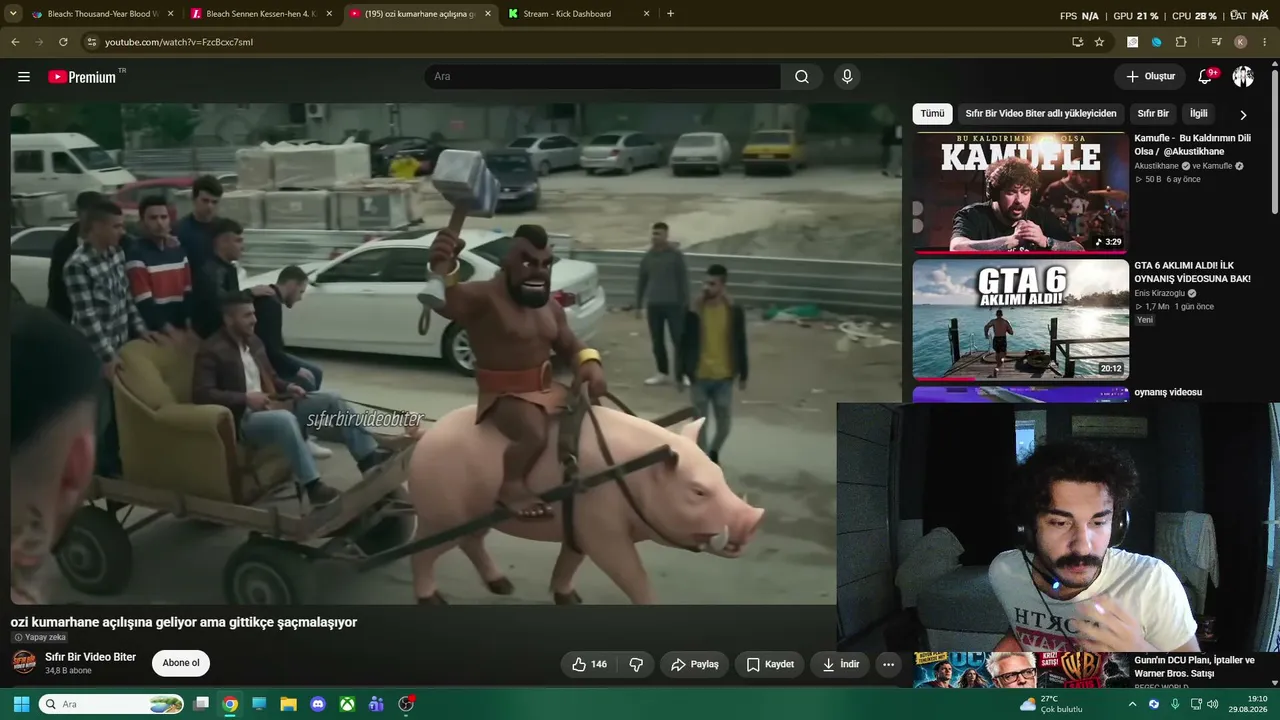Open the Chrome extensions puzzle icon
The width and height of the screenshot is (1280, 720).
[x=1181, y=42]
